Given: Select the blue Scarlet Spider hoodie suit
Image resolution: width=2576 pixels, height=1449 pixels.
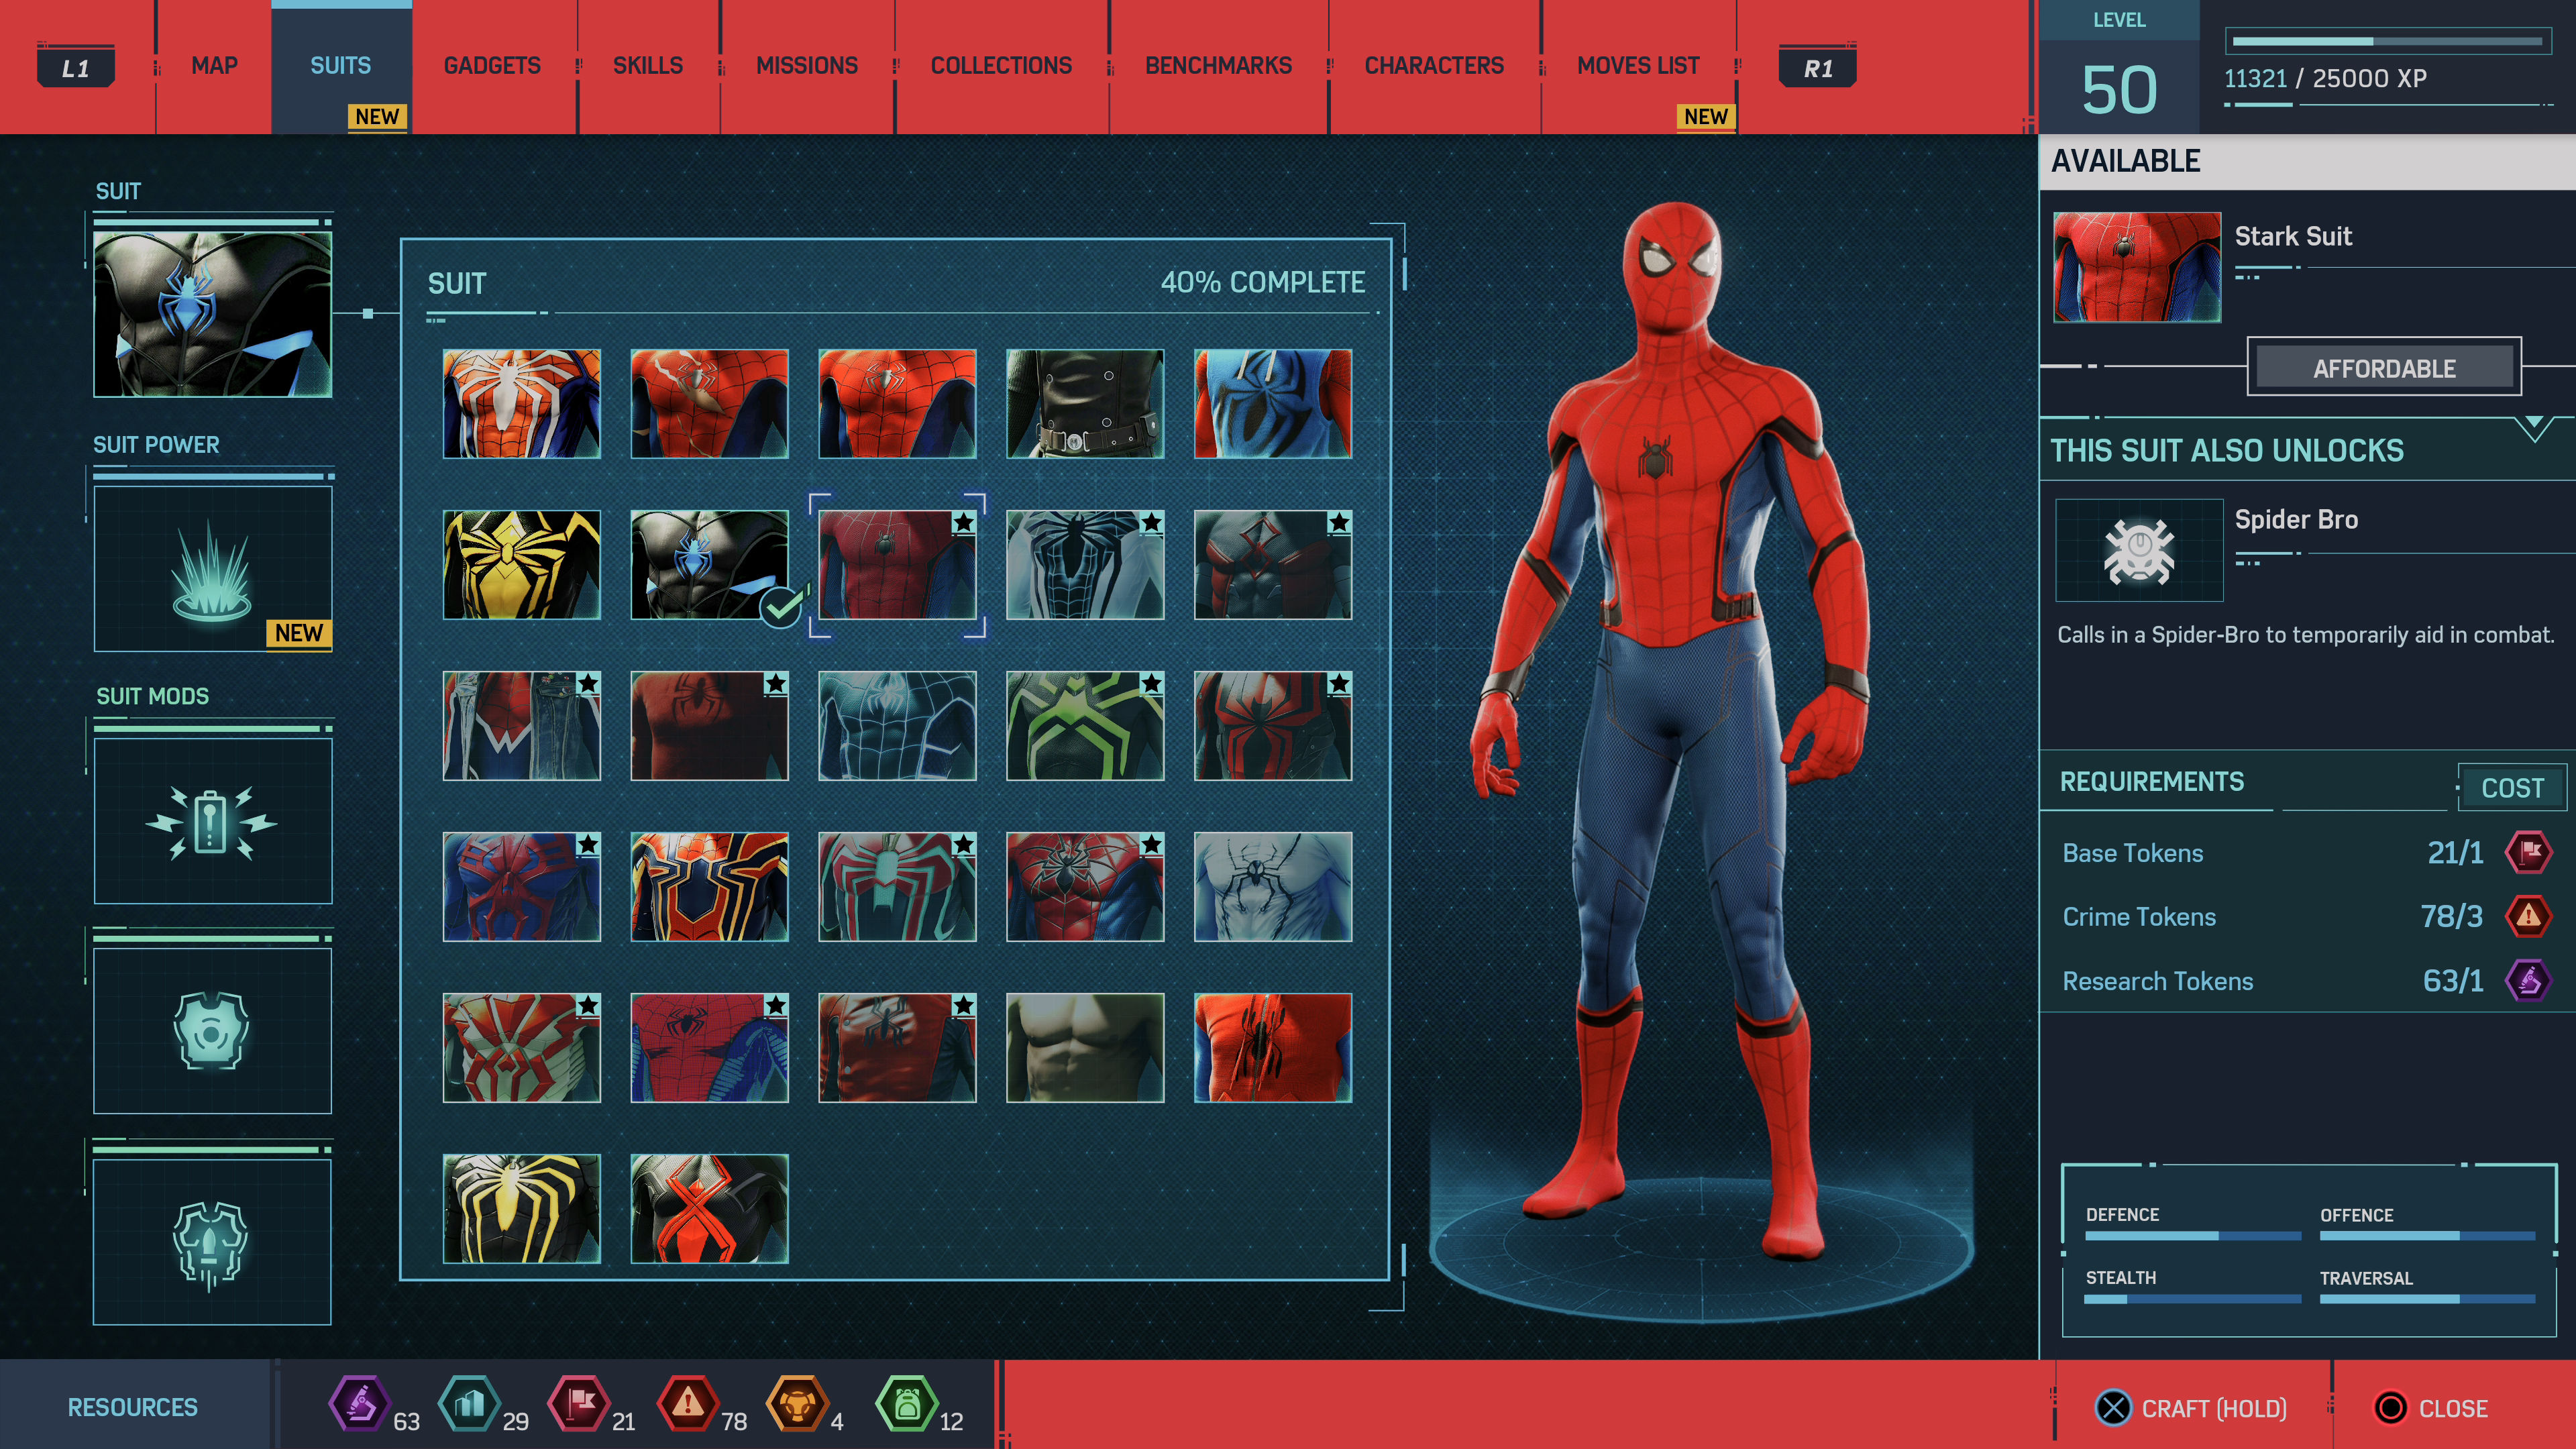Looking at the screenshot, I should [1273, 404].
